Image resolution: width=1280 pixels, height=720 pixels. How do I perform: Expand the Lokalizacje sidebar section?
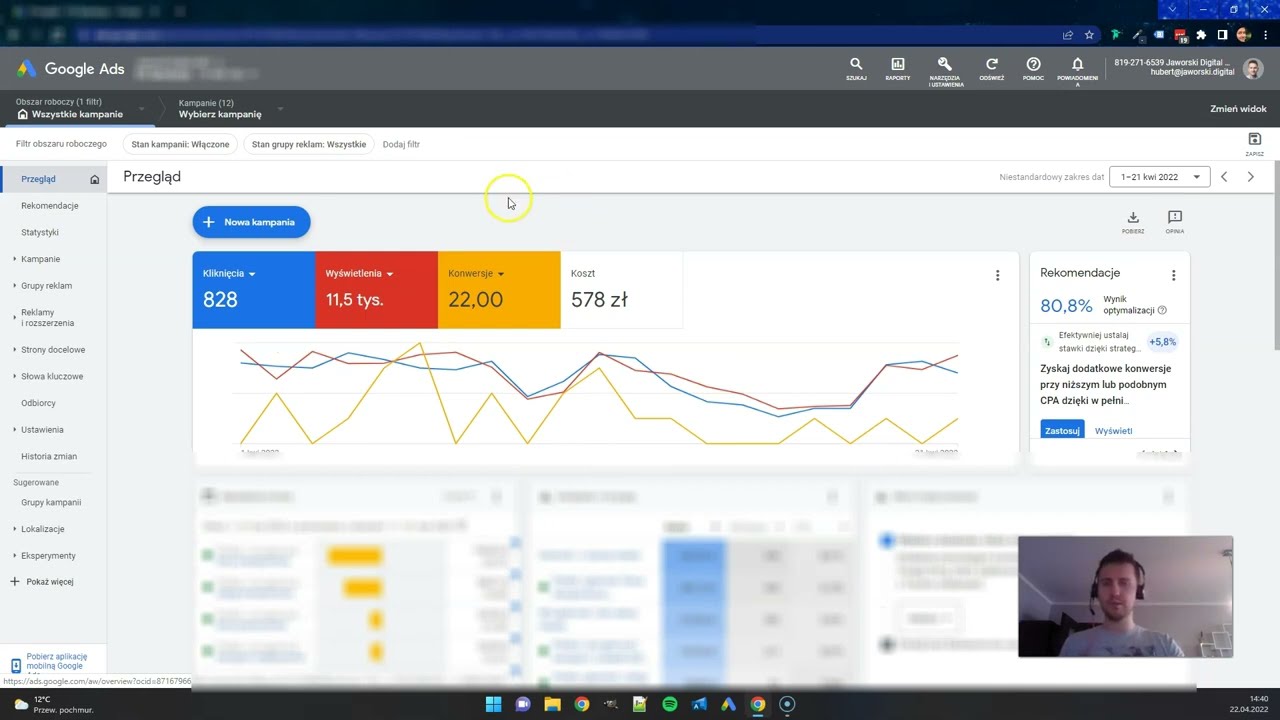tap(15, 529)
